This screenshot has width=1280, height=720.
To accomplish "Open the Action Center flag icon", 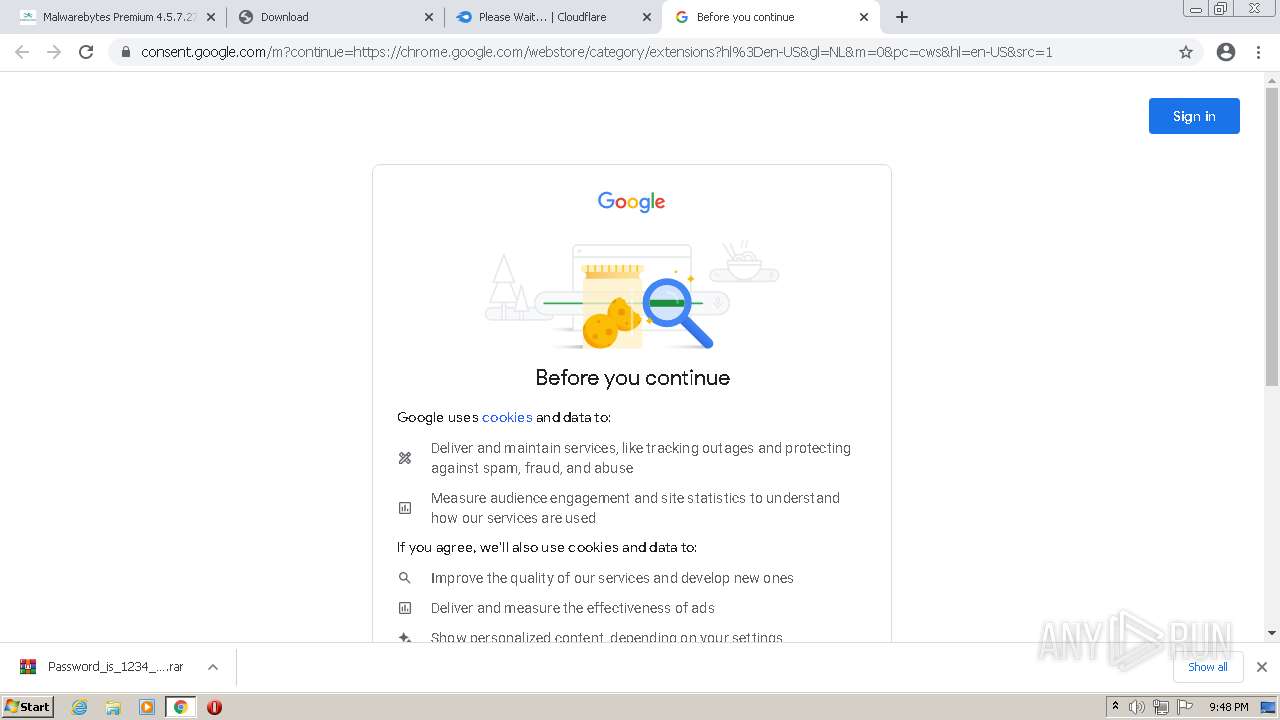I will 1184,707.
